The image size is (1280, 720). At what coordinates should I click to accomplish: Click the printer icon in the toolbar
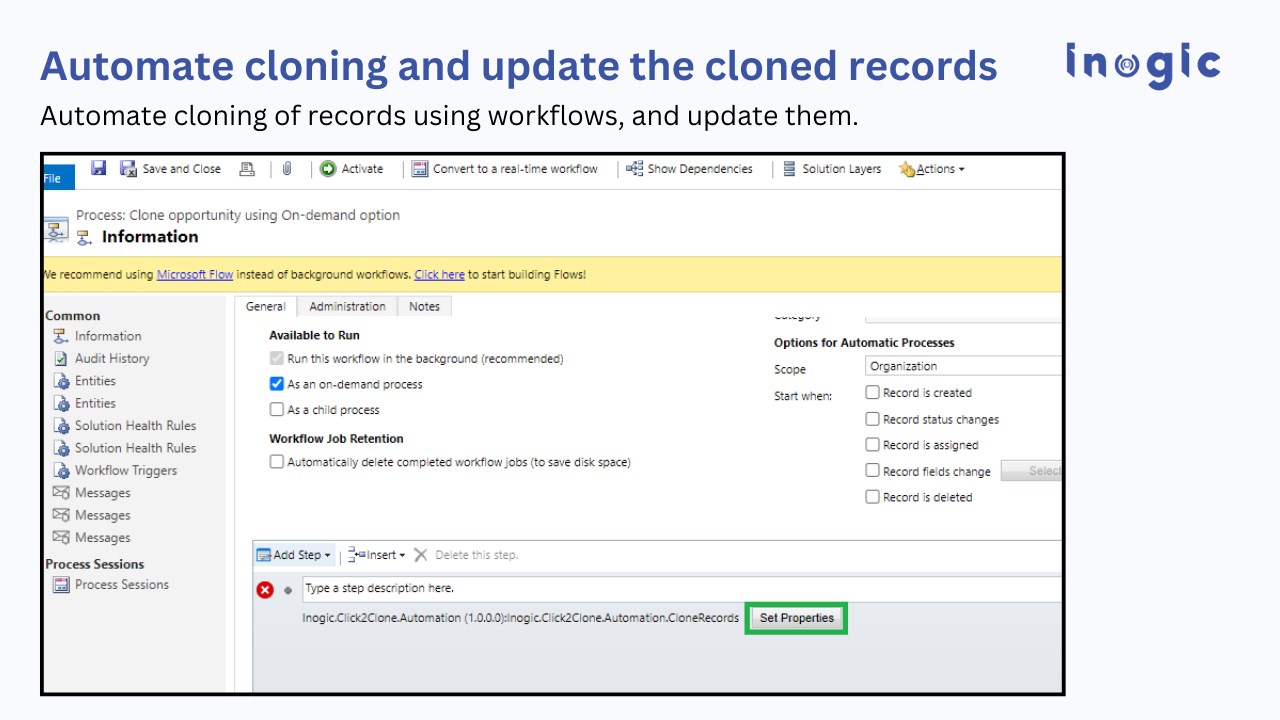[247, 169]
